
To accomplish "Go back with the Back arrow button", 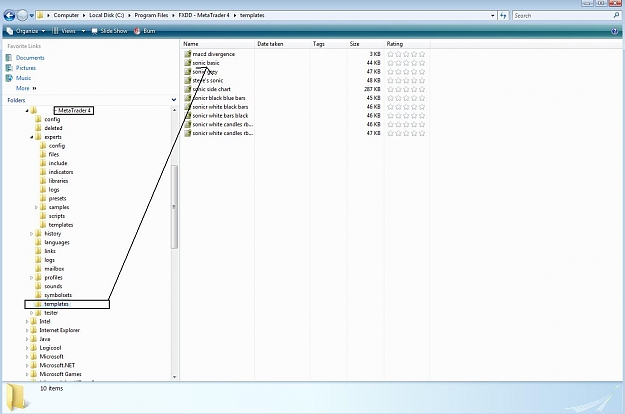I will [x=10, y=16].
